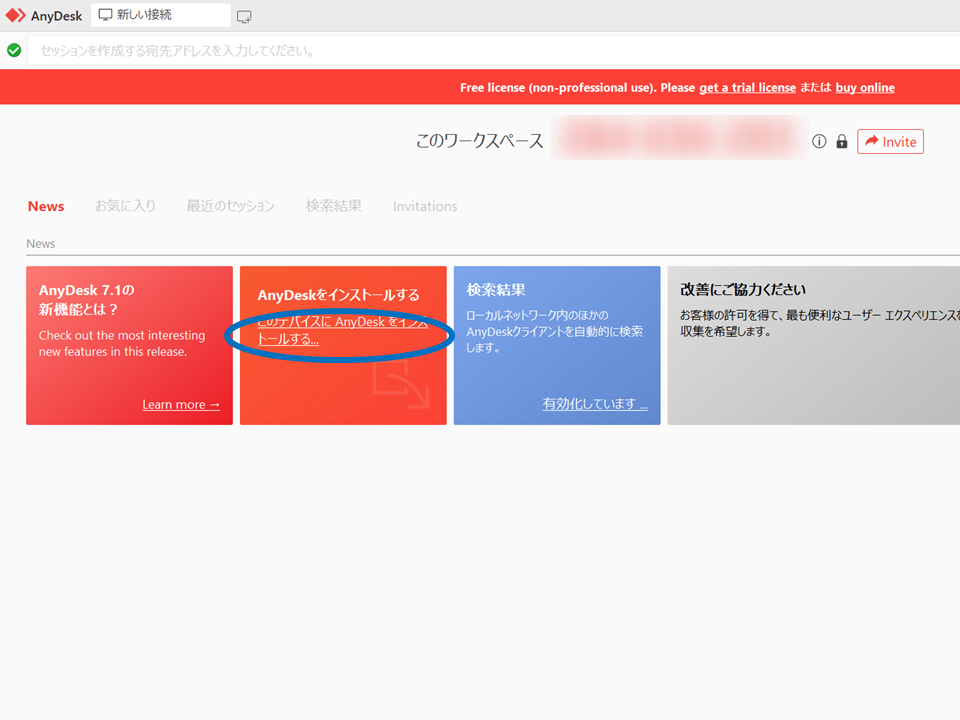960x720 pixels.
Task: Click the AnyDesk diamond logo
Action: pos(14,14)
